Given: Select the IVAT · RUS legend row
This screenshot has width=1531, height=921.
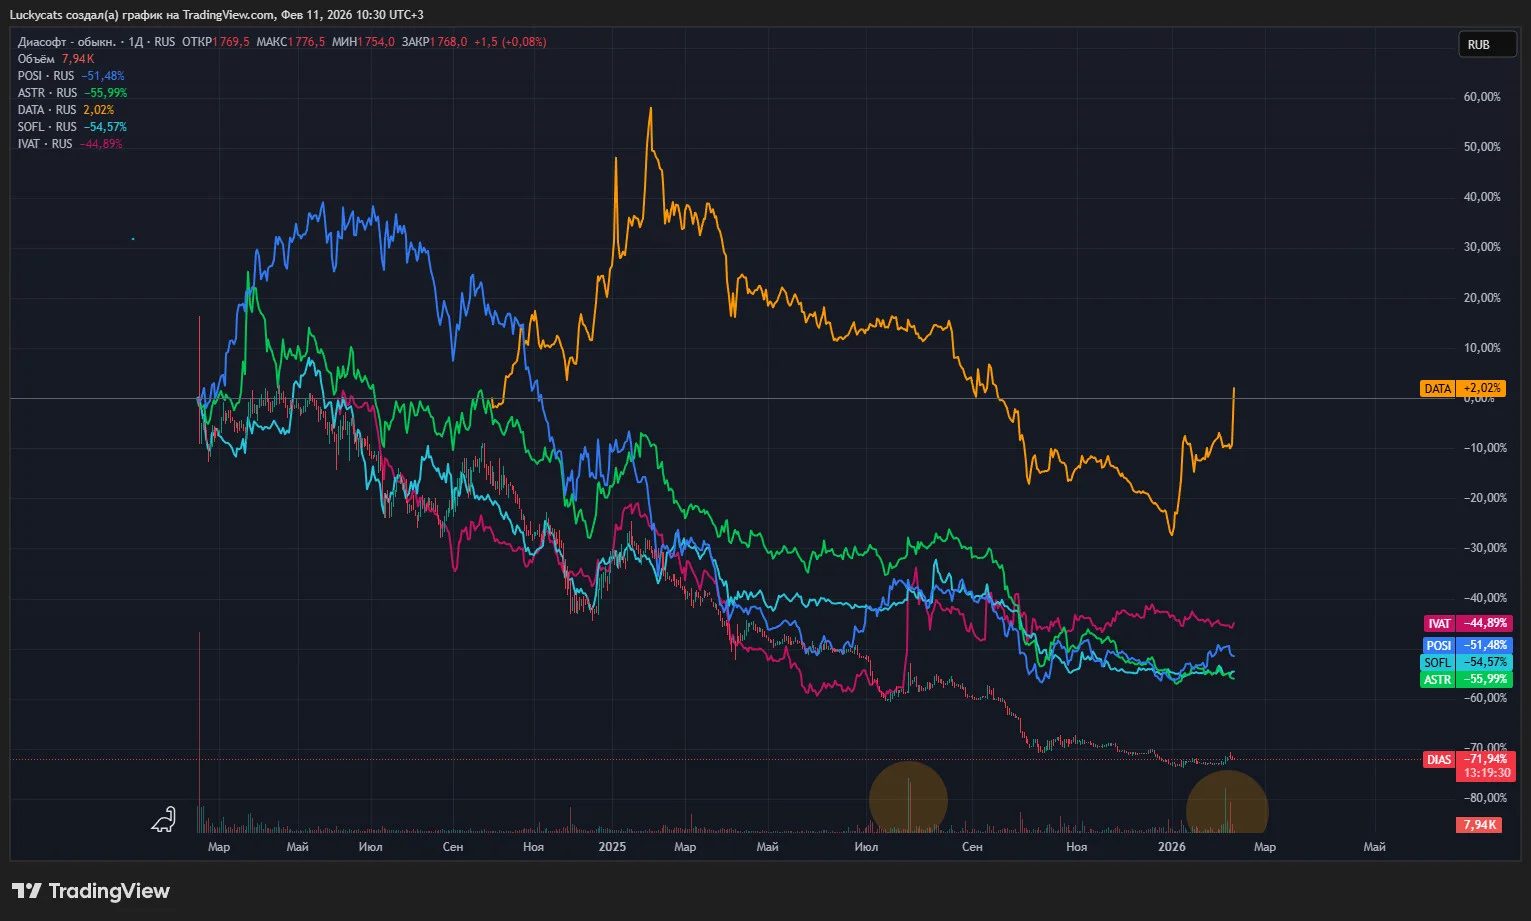Looking at the screenshot, I should pos(70,144).
